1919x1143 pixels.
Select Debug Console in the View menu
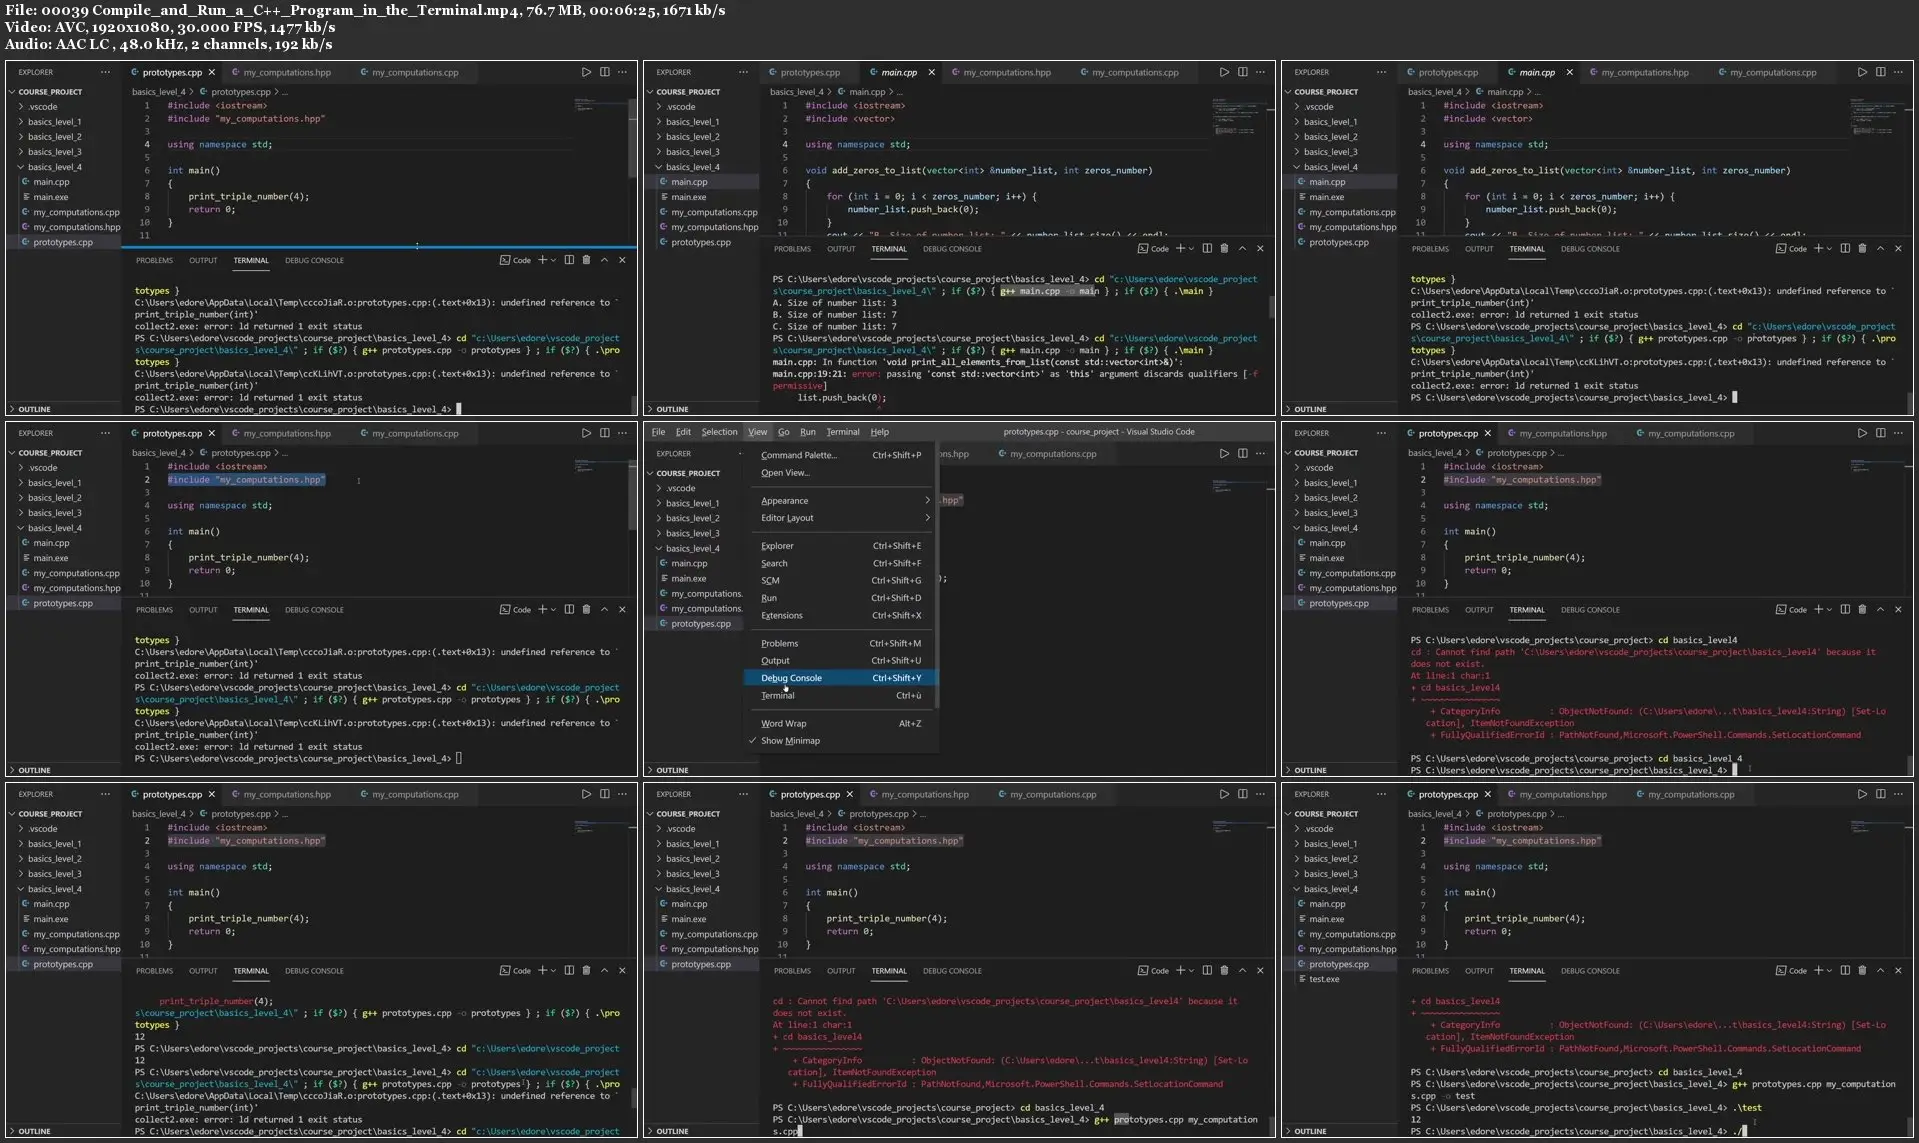(791, 678)
